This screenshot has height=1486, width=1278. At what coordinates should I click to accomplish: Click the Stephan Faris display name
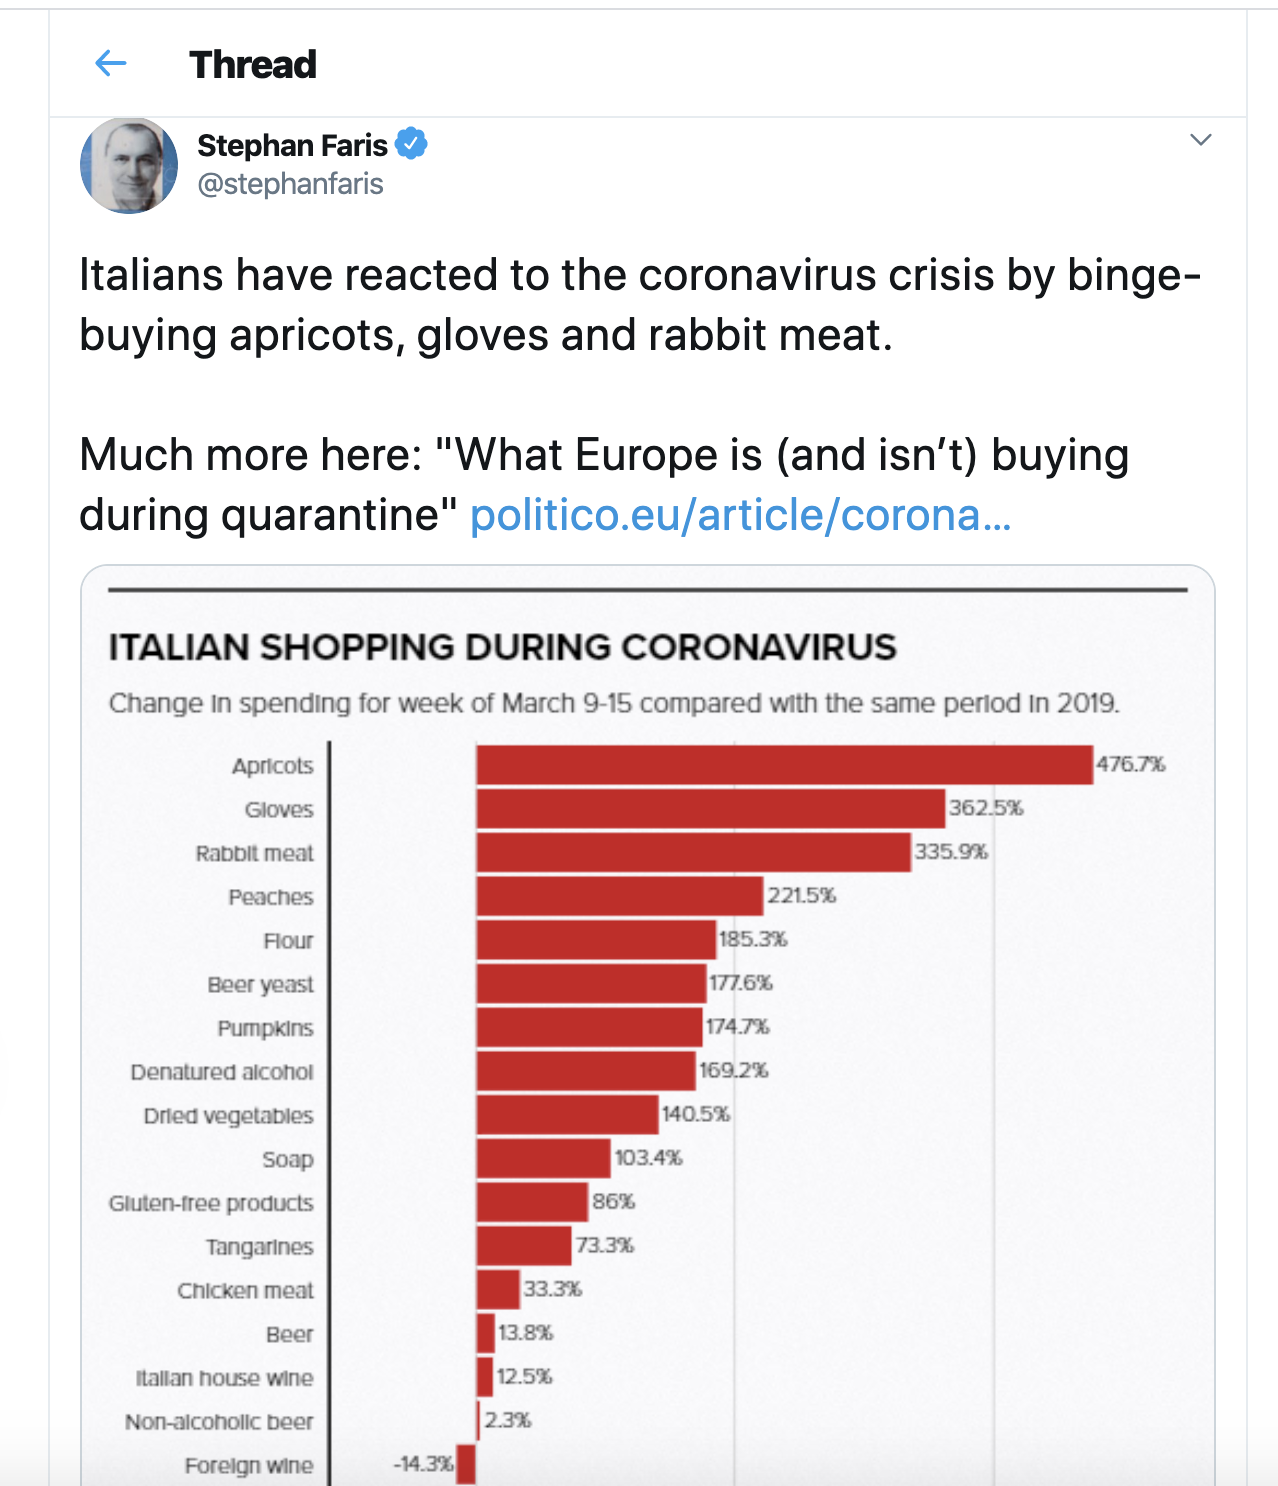coord(292,145)
